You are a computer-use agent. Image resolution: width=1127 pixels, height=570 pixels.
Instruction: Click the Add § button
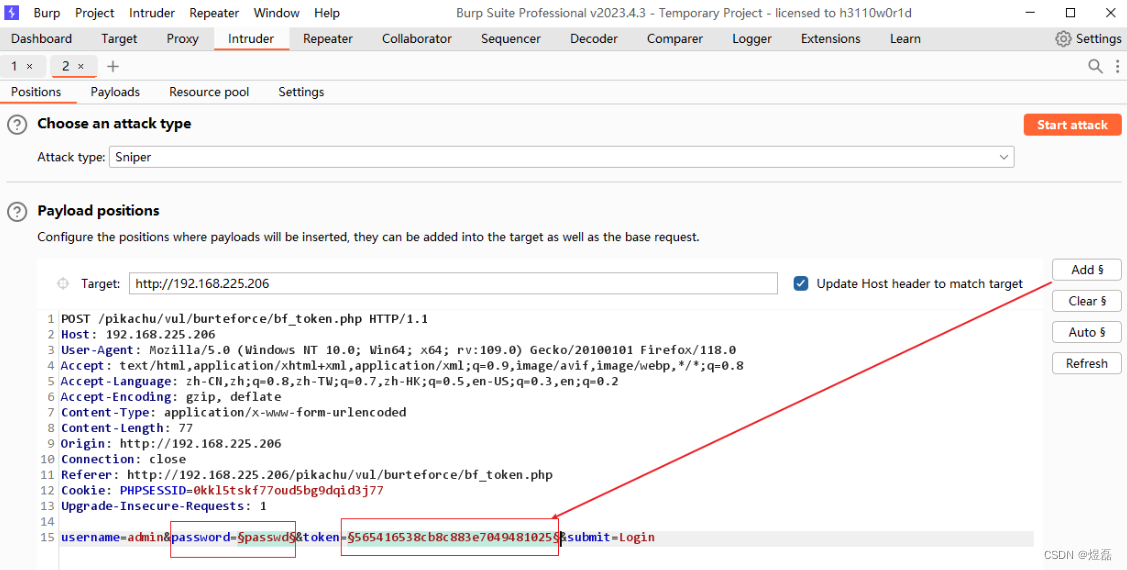pyautogui.click(x=1087, y=270)
